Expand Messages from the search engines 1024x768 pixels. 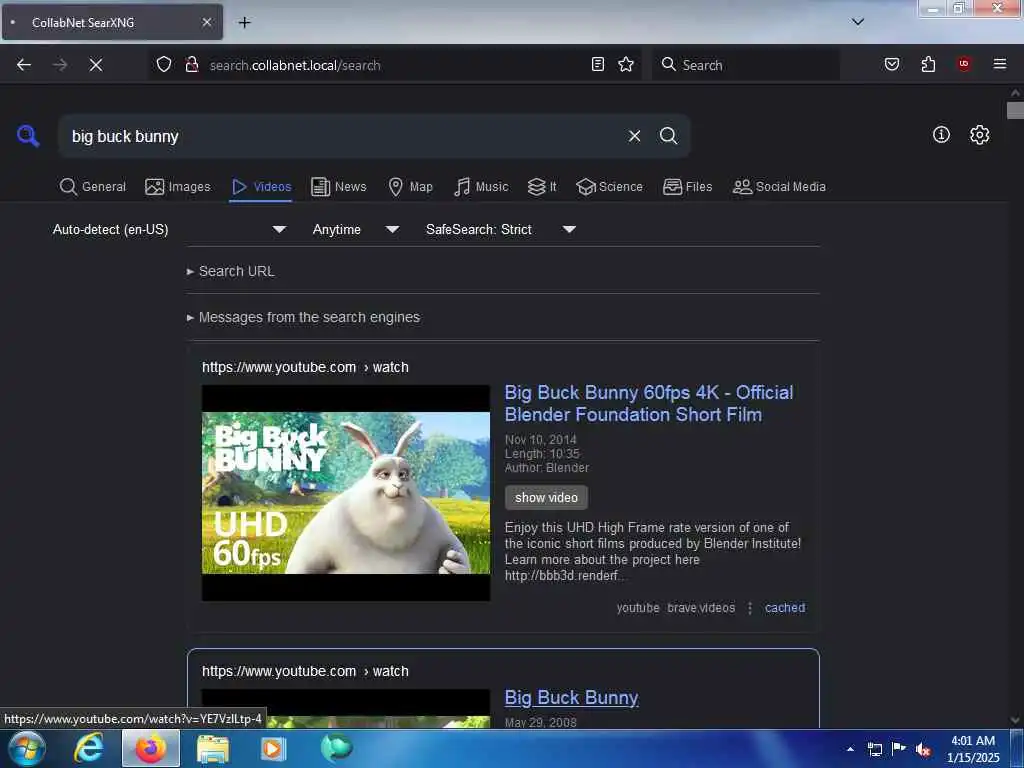tap(304, 317)
